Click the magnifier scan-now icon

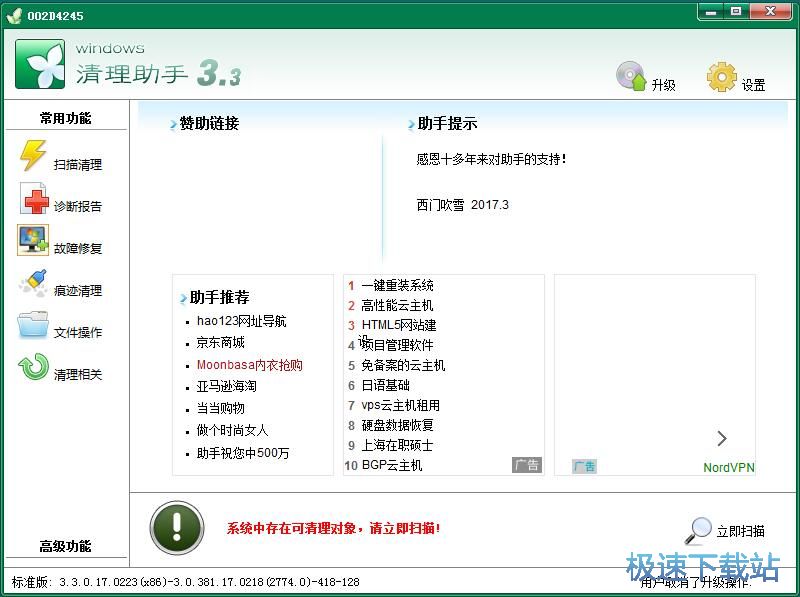coord(698,531)
